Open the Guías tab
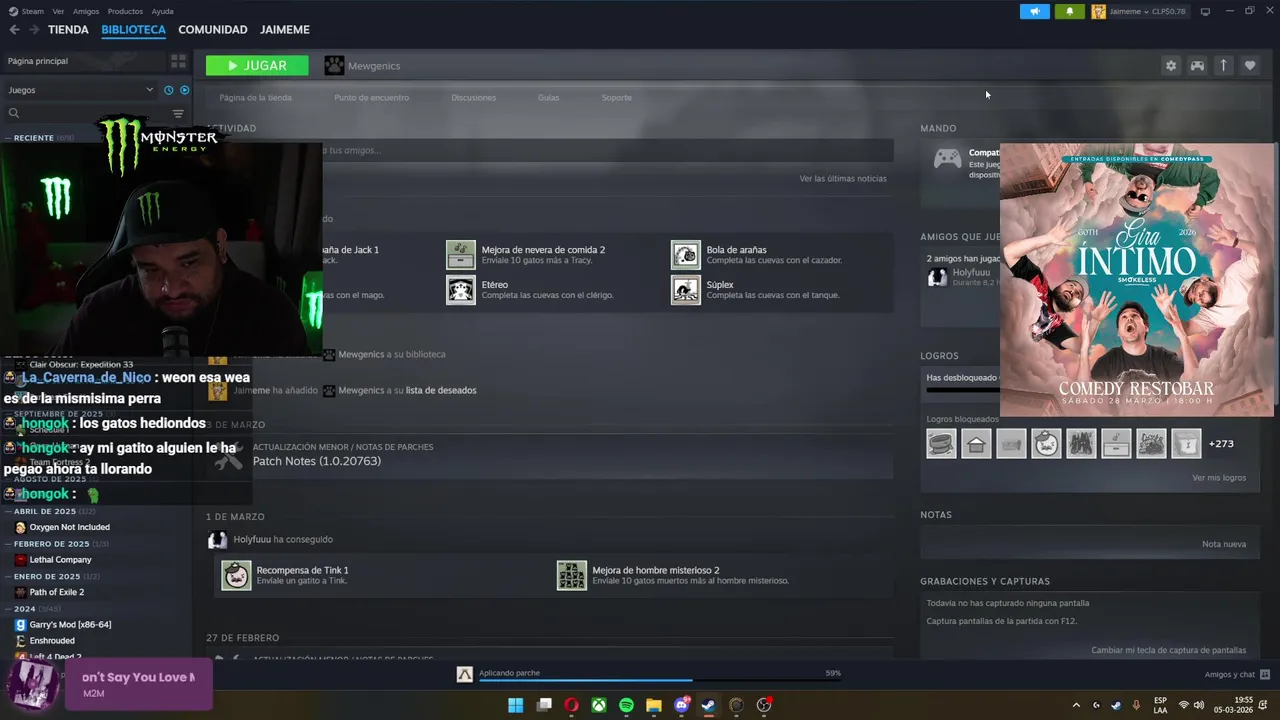Viewport: 1280px width, 720px height. (548, 98)
